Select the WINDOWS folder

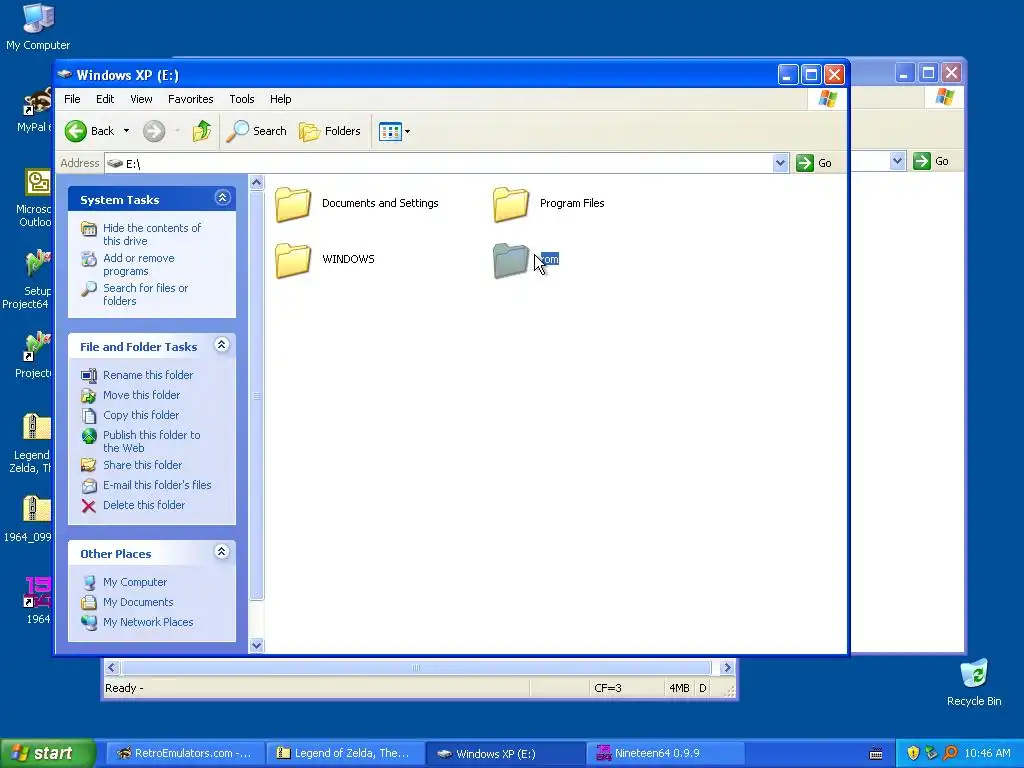pyautogui.click(x=325, y=260)
